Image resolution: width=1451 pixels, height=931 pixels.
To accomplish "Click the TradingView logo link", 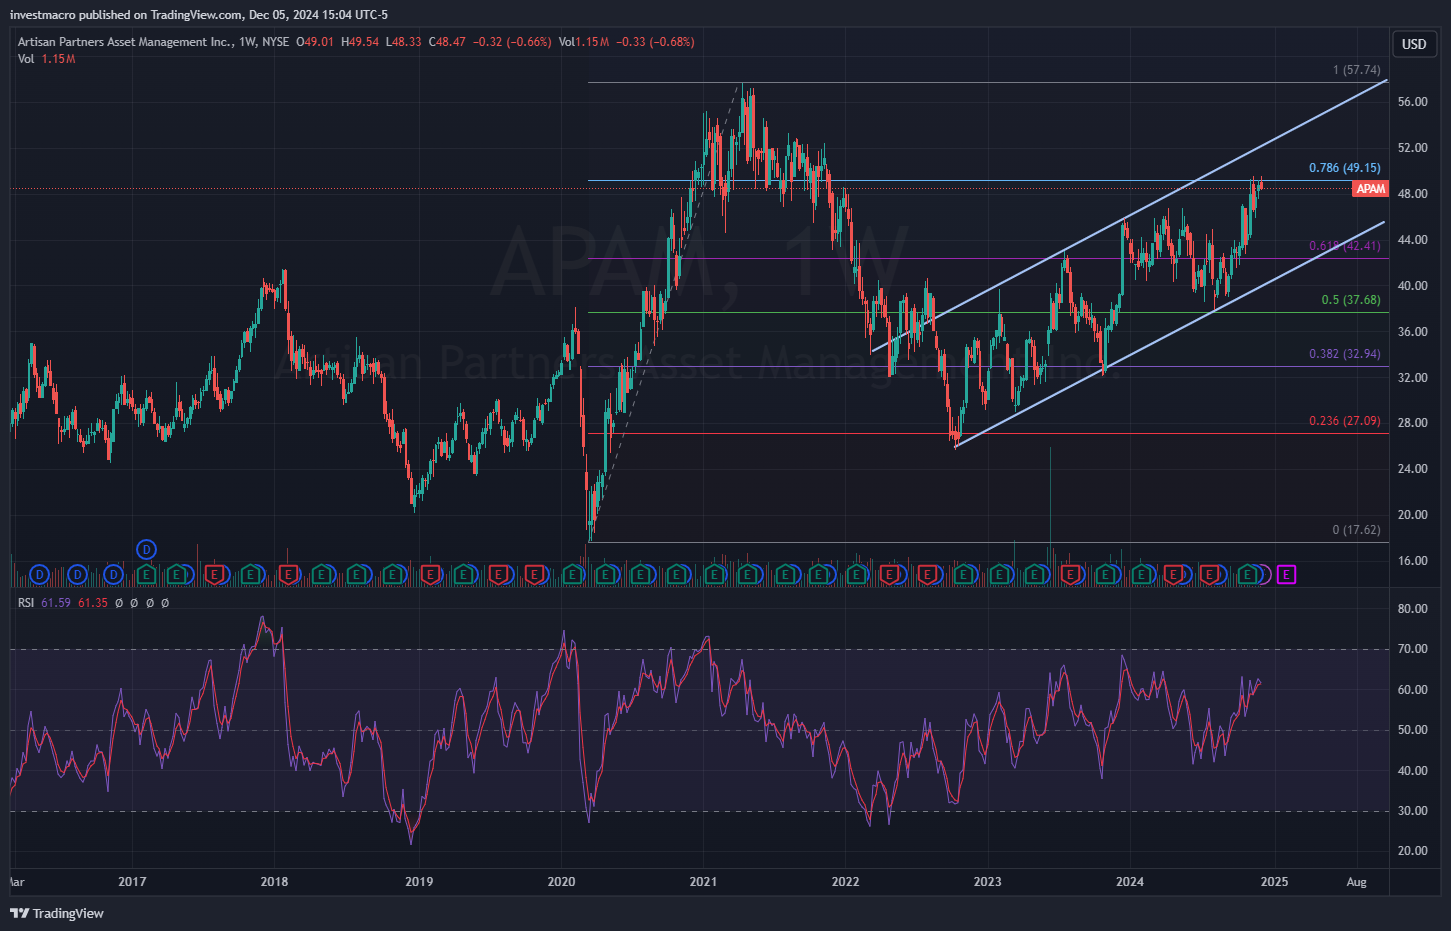I will [57, 913].
